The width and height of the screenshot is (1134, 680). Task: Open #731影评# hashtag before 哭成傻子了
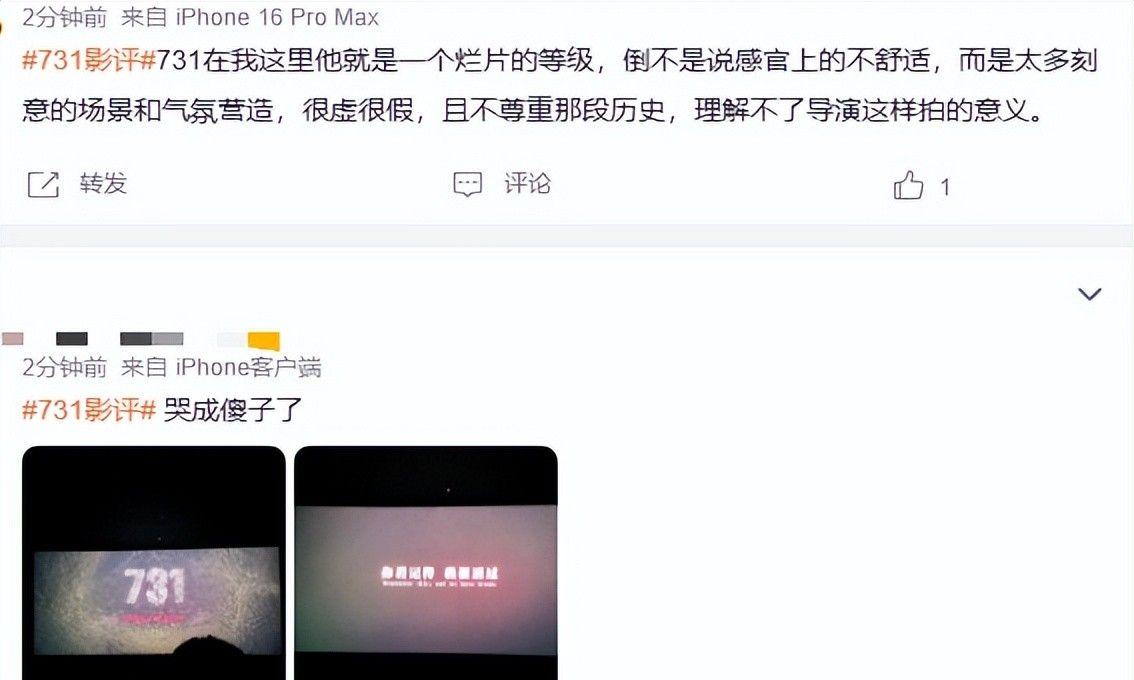point(89,410)
